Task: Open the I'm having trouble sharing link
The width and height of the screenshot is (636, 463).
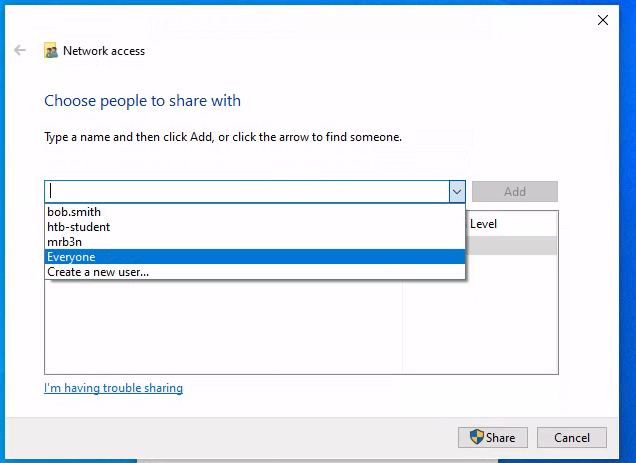Action: (113, 388)
